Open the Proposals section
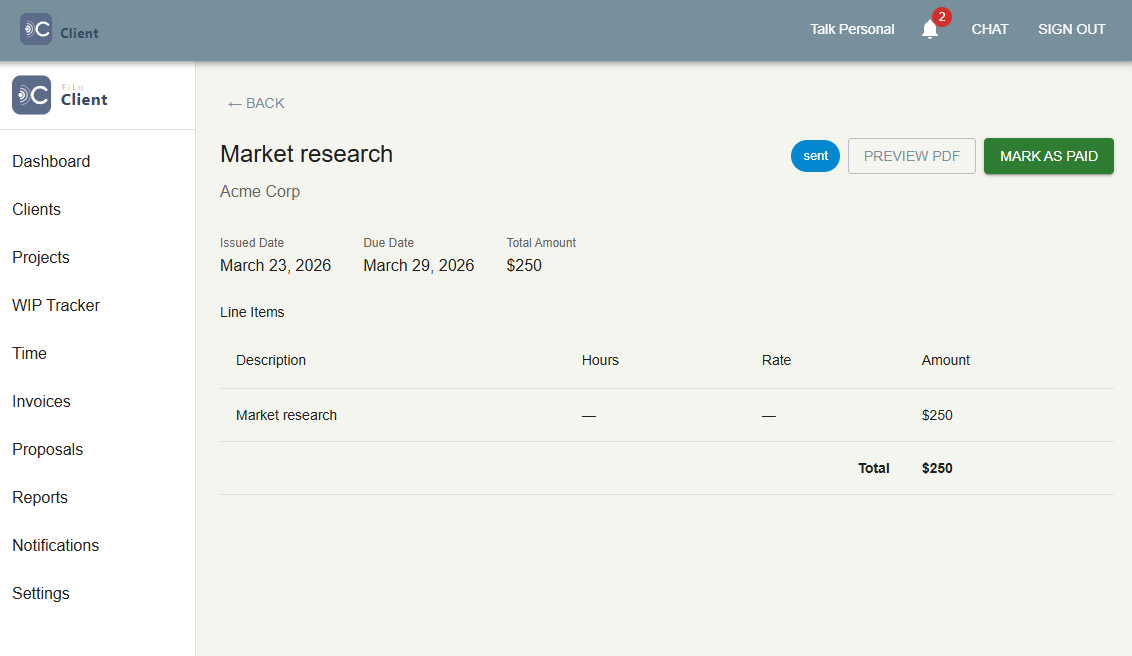Viewport: 1132px width, 656px height. (x=47, y=449)
